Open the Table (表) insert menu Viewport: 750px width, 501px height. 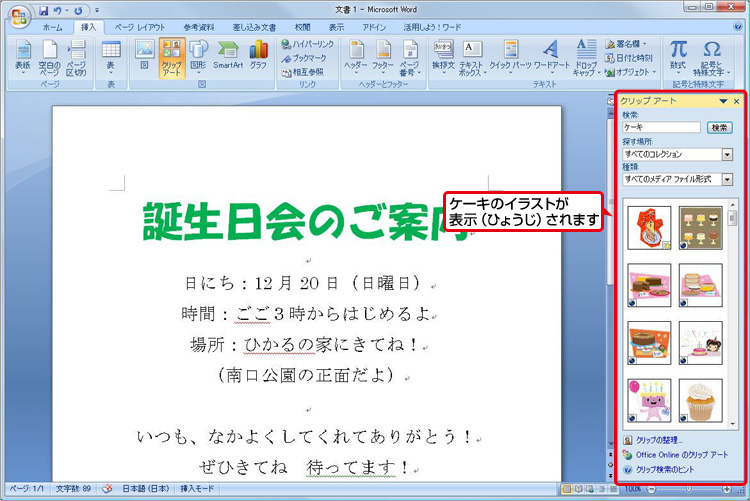pyautogui.click(x=110, y=57)
